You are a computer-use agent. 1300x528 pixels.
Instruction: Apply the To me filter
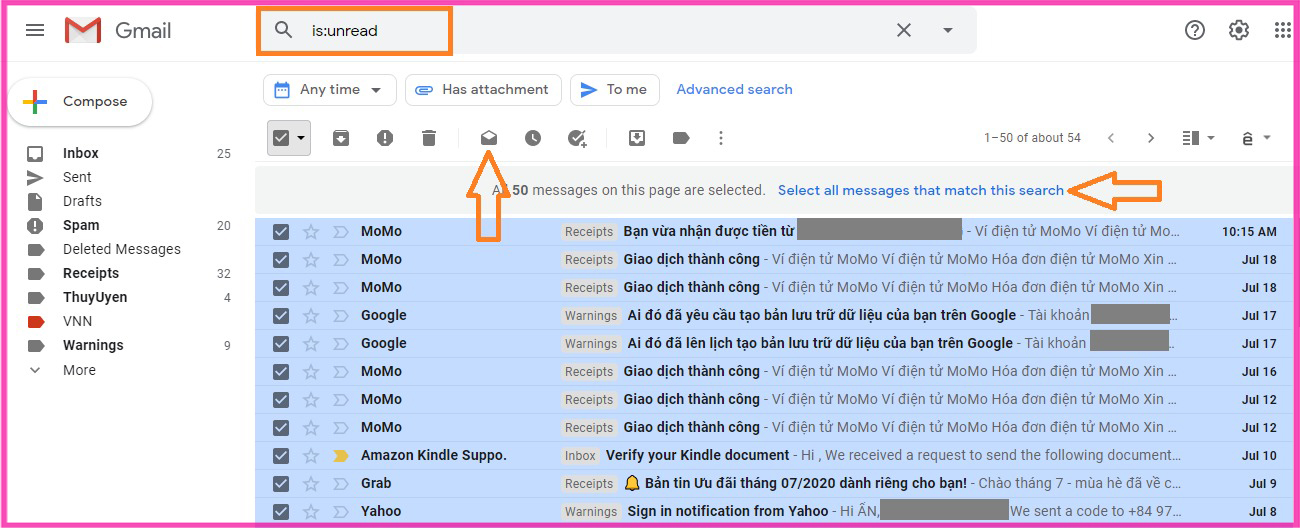click(x=614, y=90)
